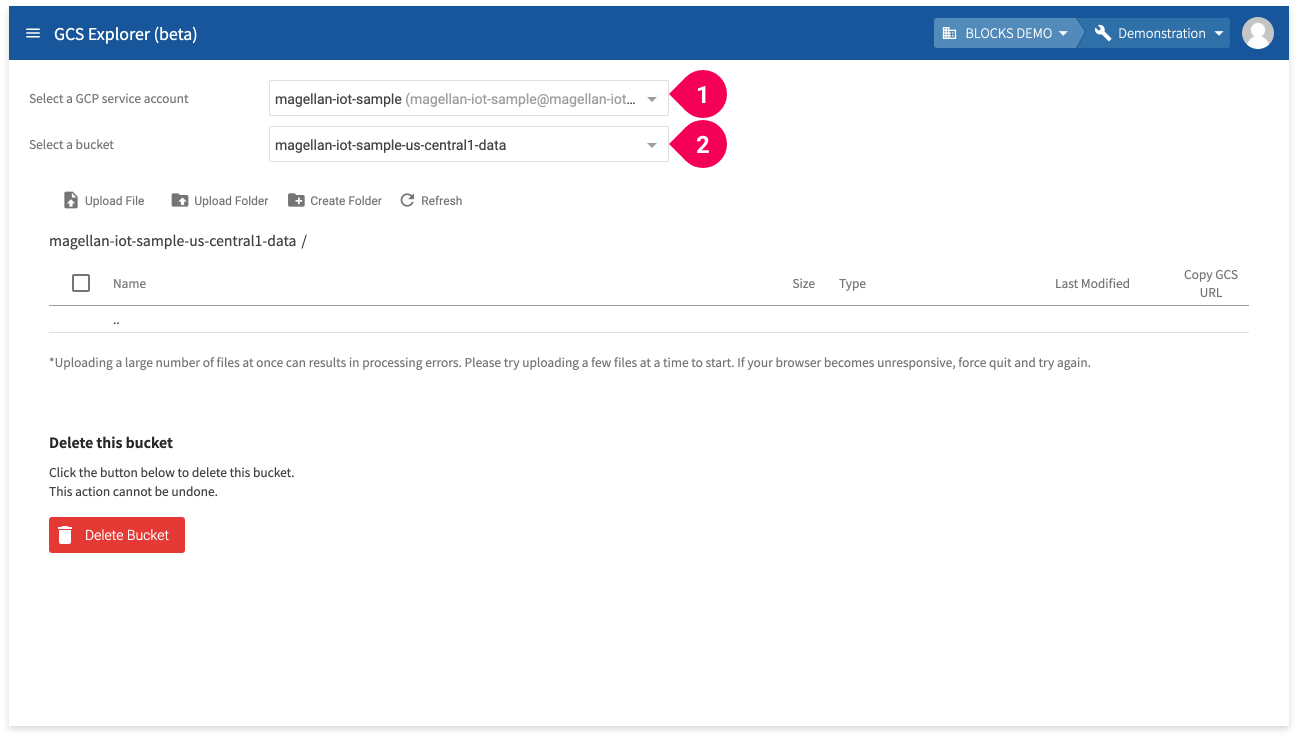Click the red Delete Bucket button

point(117,535)
